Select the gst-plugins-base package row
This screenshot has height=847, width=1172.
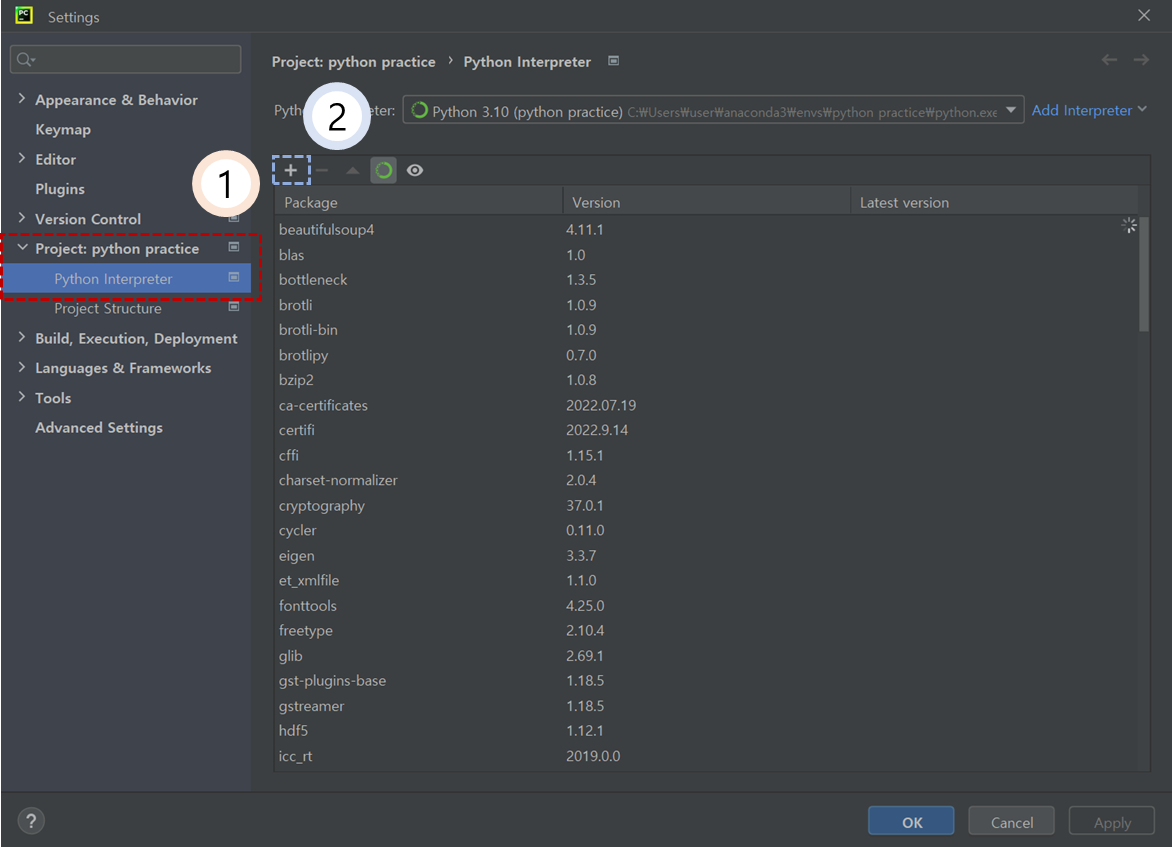point(706,680)
